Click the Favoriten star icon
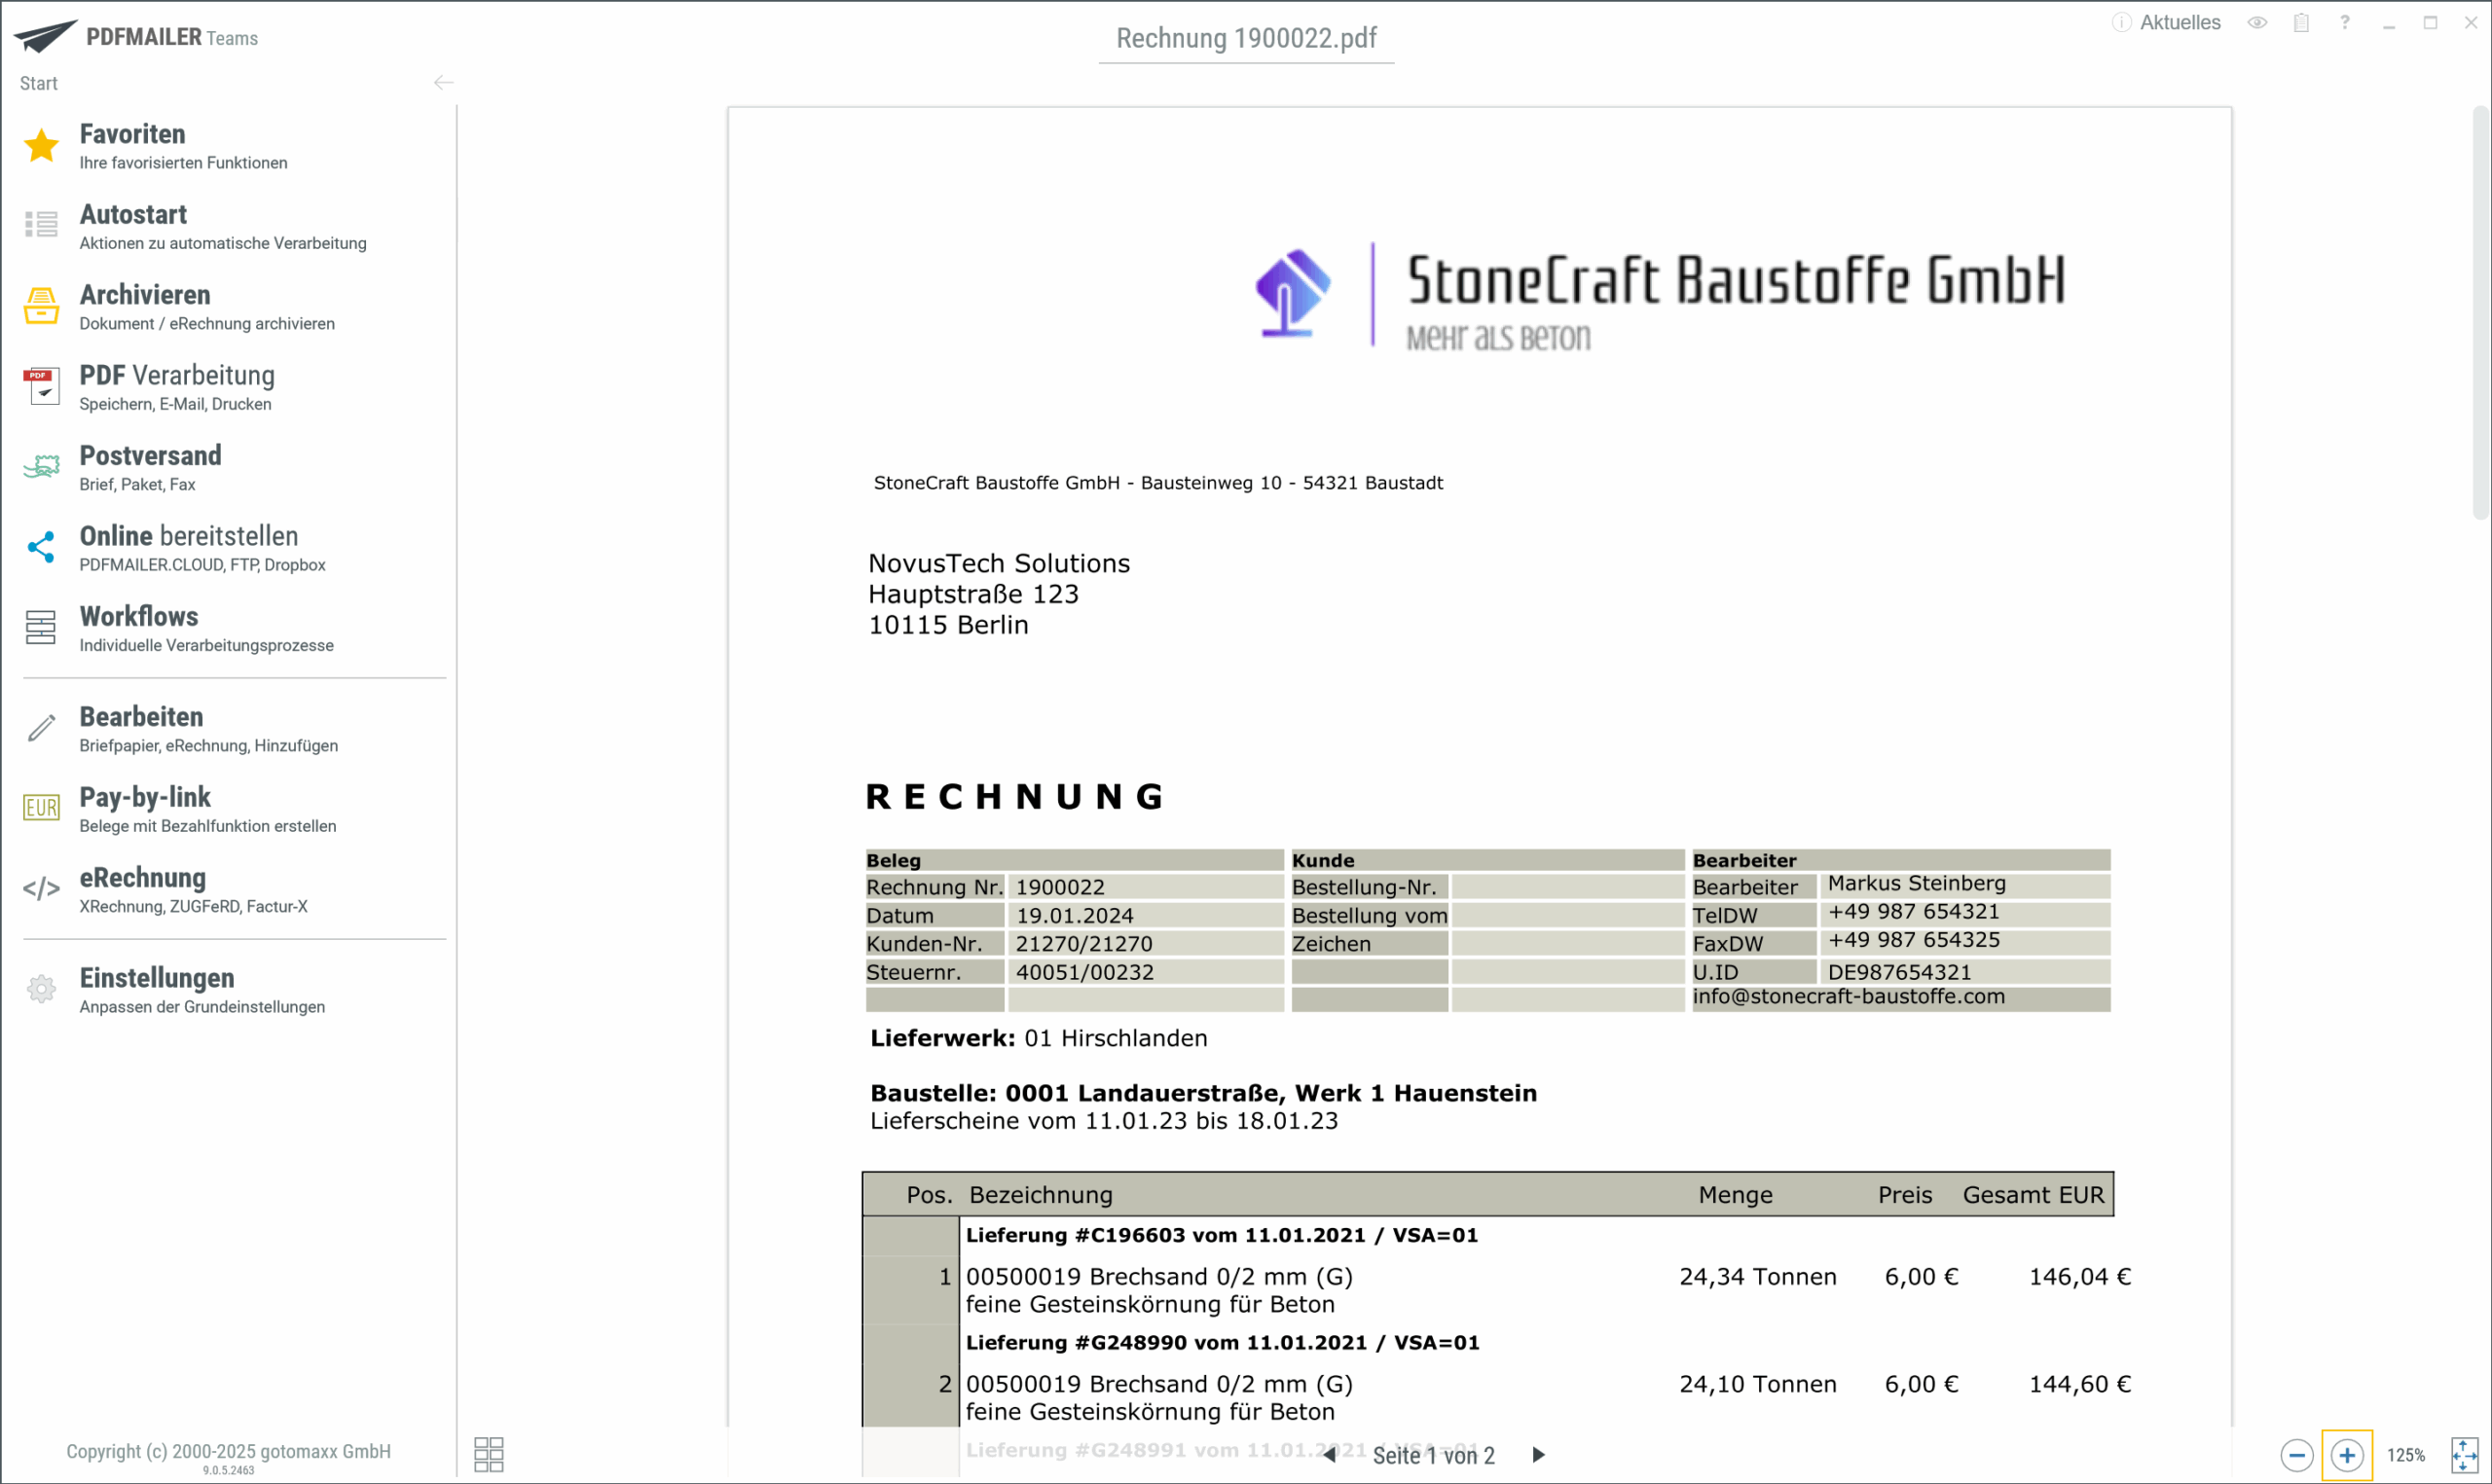 (x=41, y=146)
